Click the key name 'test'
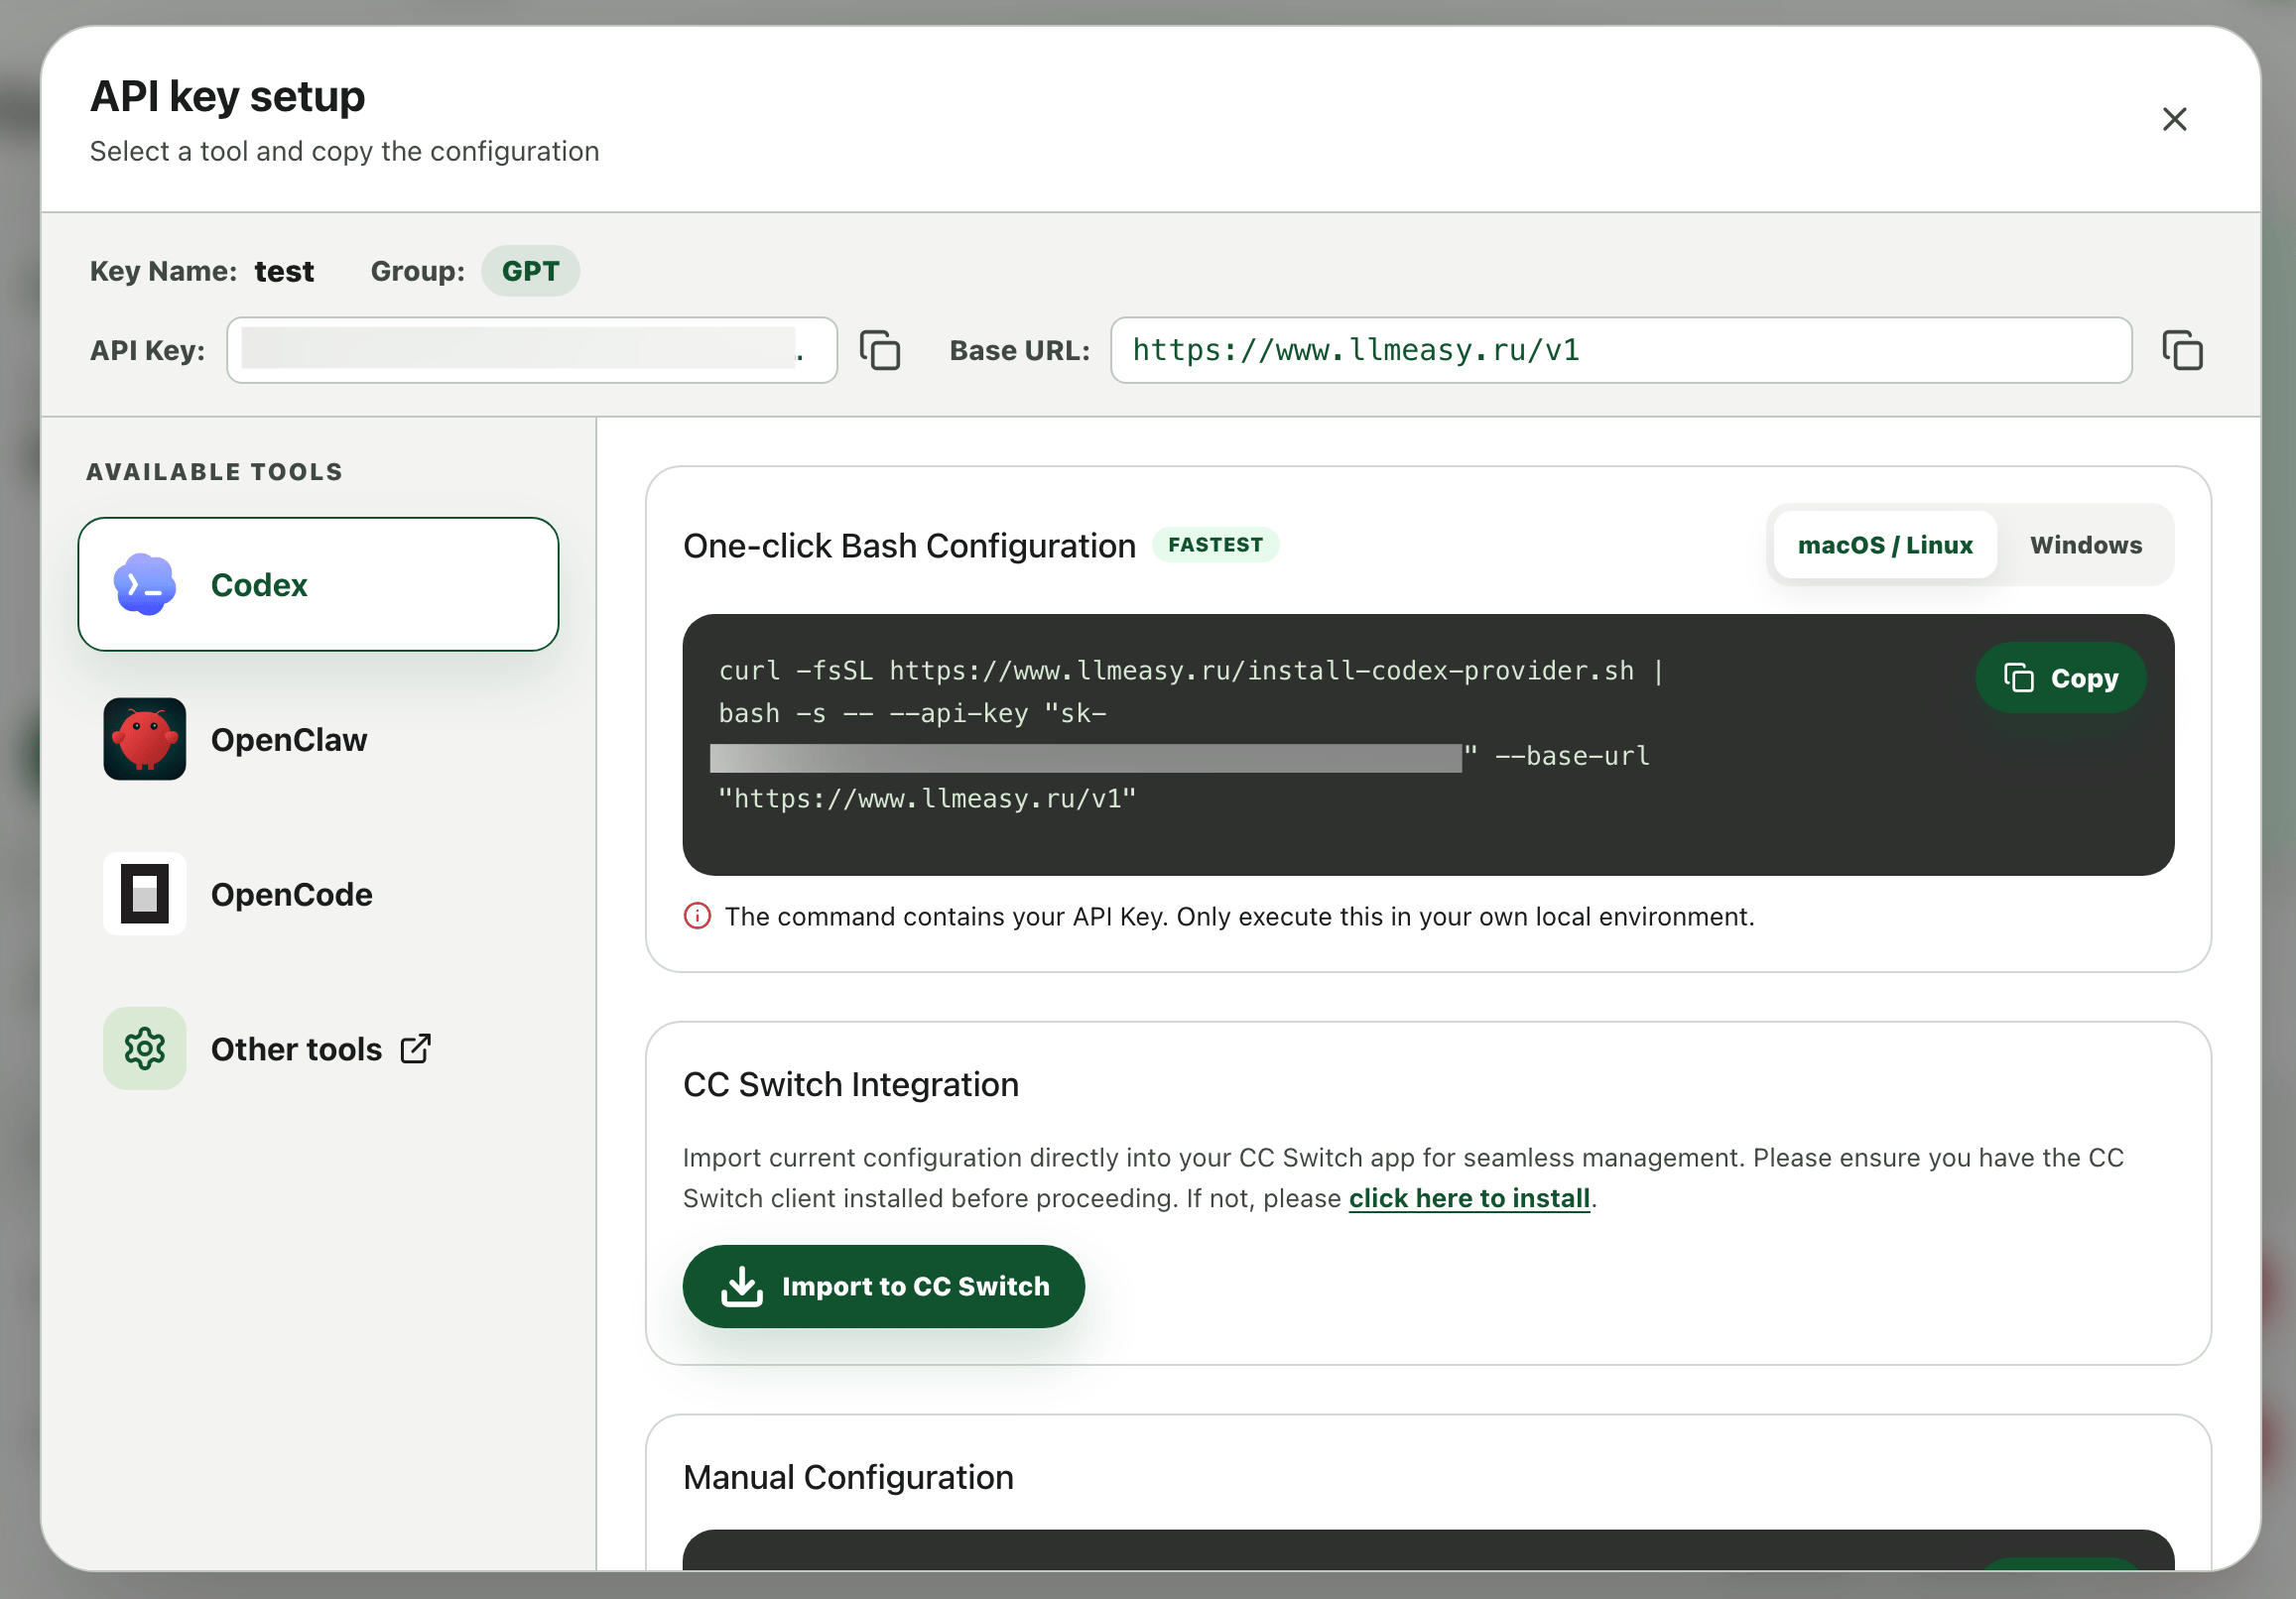This screenshot has width=2296, height=1599. [284, 271]
